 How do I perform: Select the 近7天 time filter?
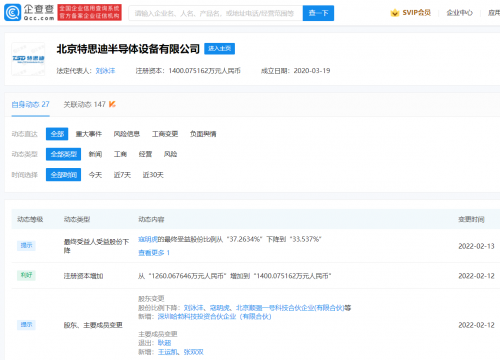pyautogui.click(x=122, y=175)
